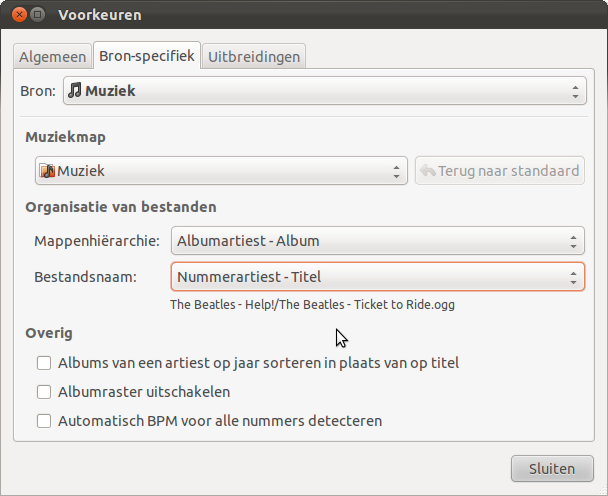Click the Voorkeuren window title text
This screenshot has height=496, width=608.
click(100, 15)
